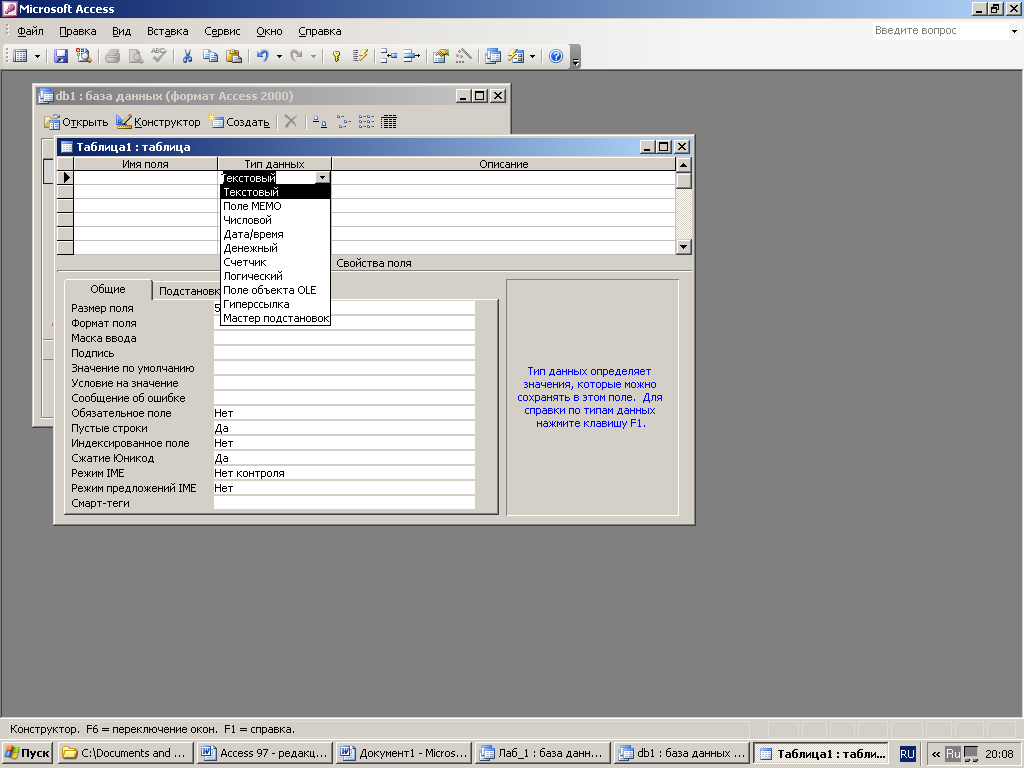This screenshot has width=1024, height=768.
Task: Click the Cut scissors icon
Action: 187,56
